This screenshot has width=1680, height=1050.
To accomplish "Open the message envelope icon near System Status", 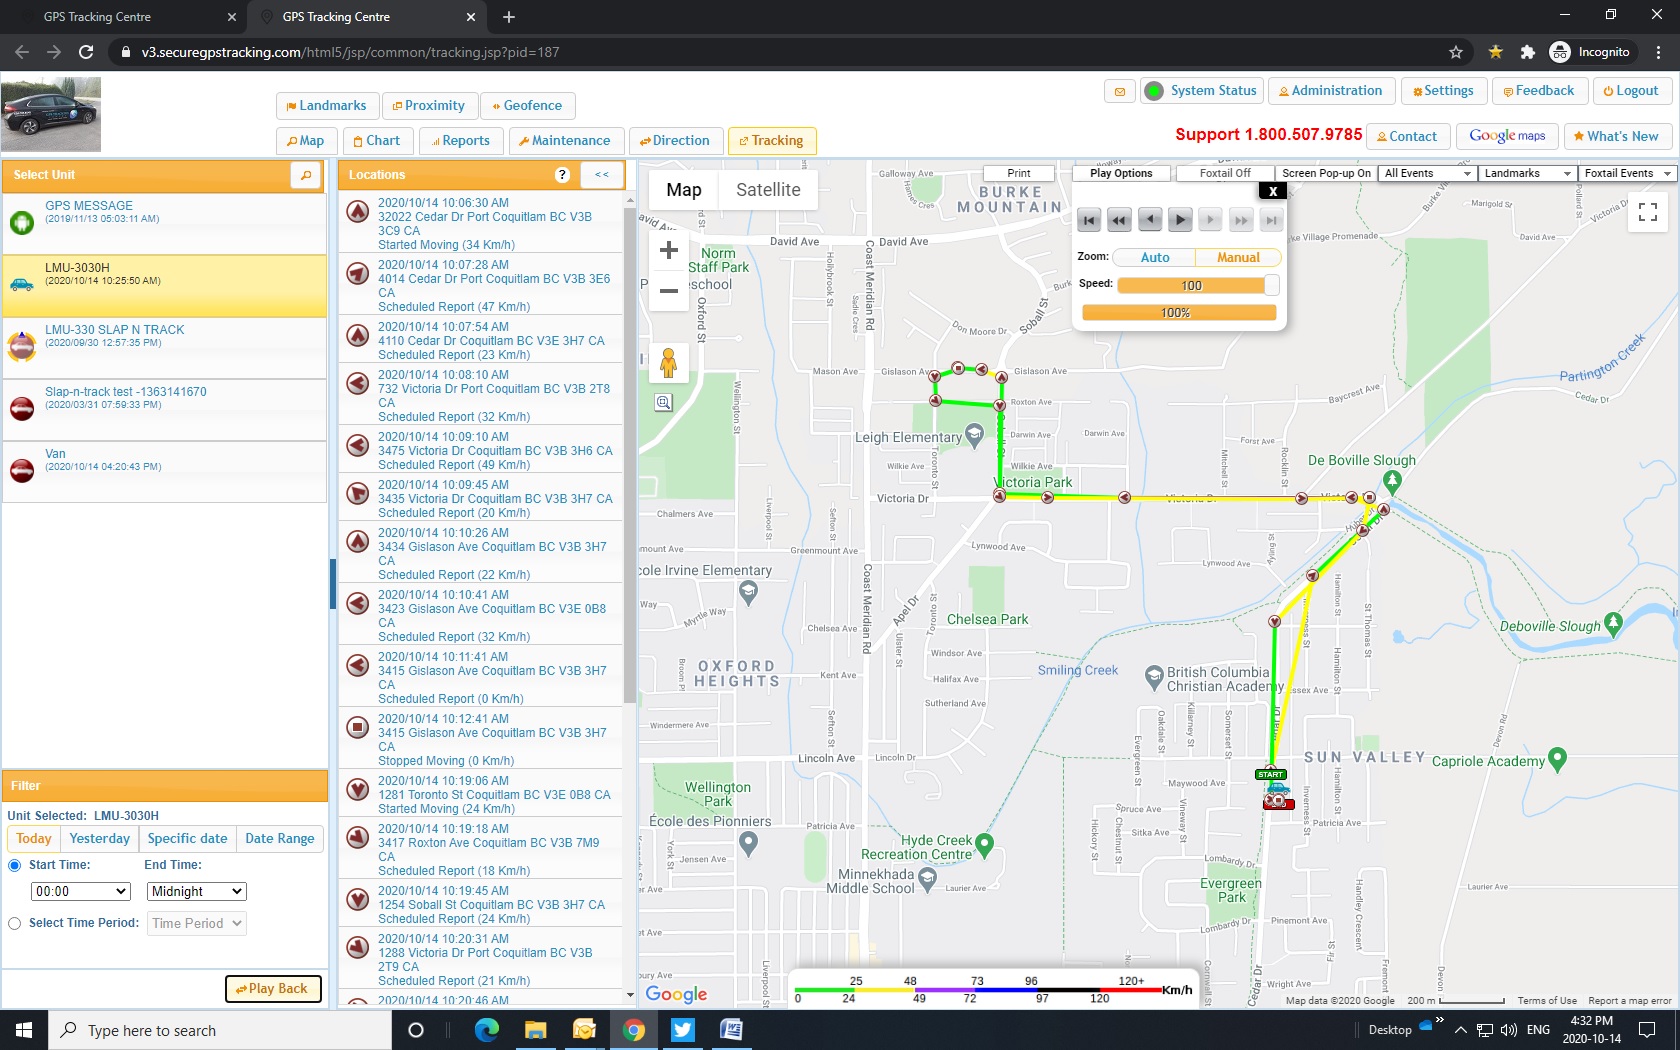I will [x=1118, y=90].
